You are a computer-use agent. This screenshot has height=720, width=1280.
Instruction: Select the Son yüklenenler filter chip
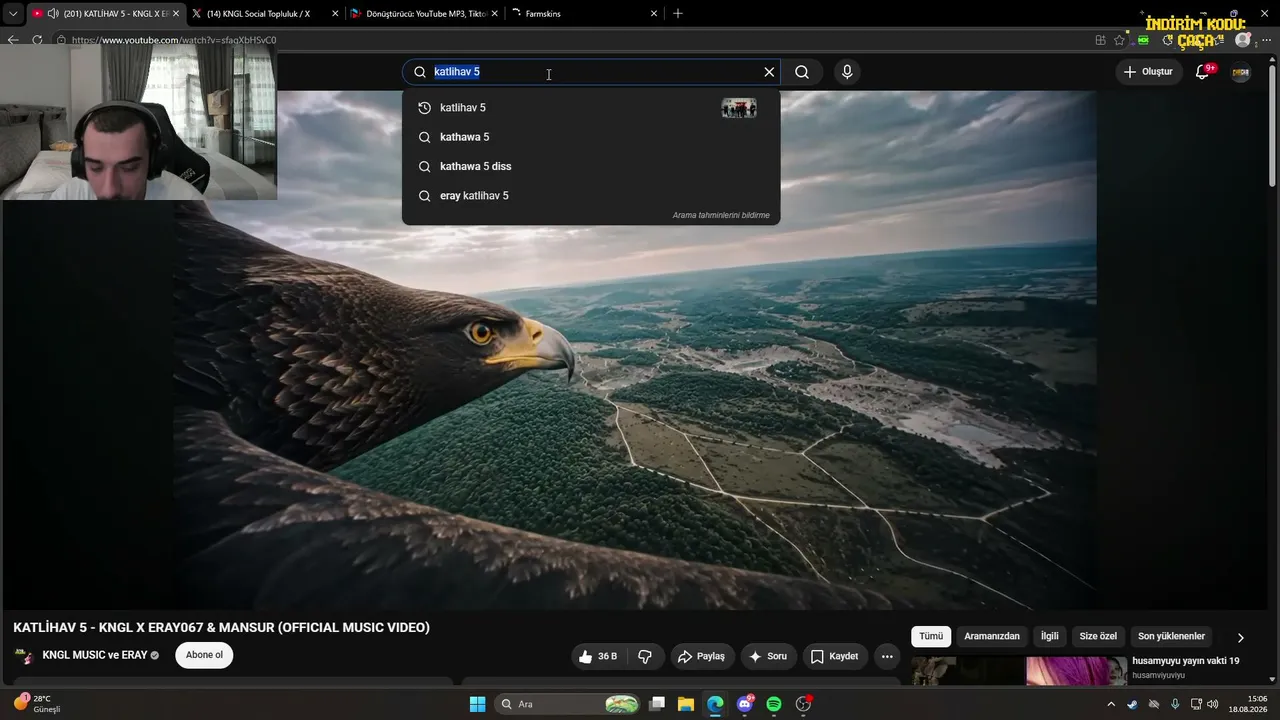pos(1171,636)
